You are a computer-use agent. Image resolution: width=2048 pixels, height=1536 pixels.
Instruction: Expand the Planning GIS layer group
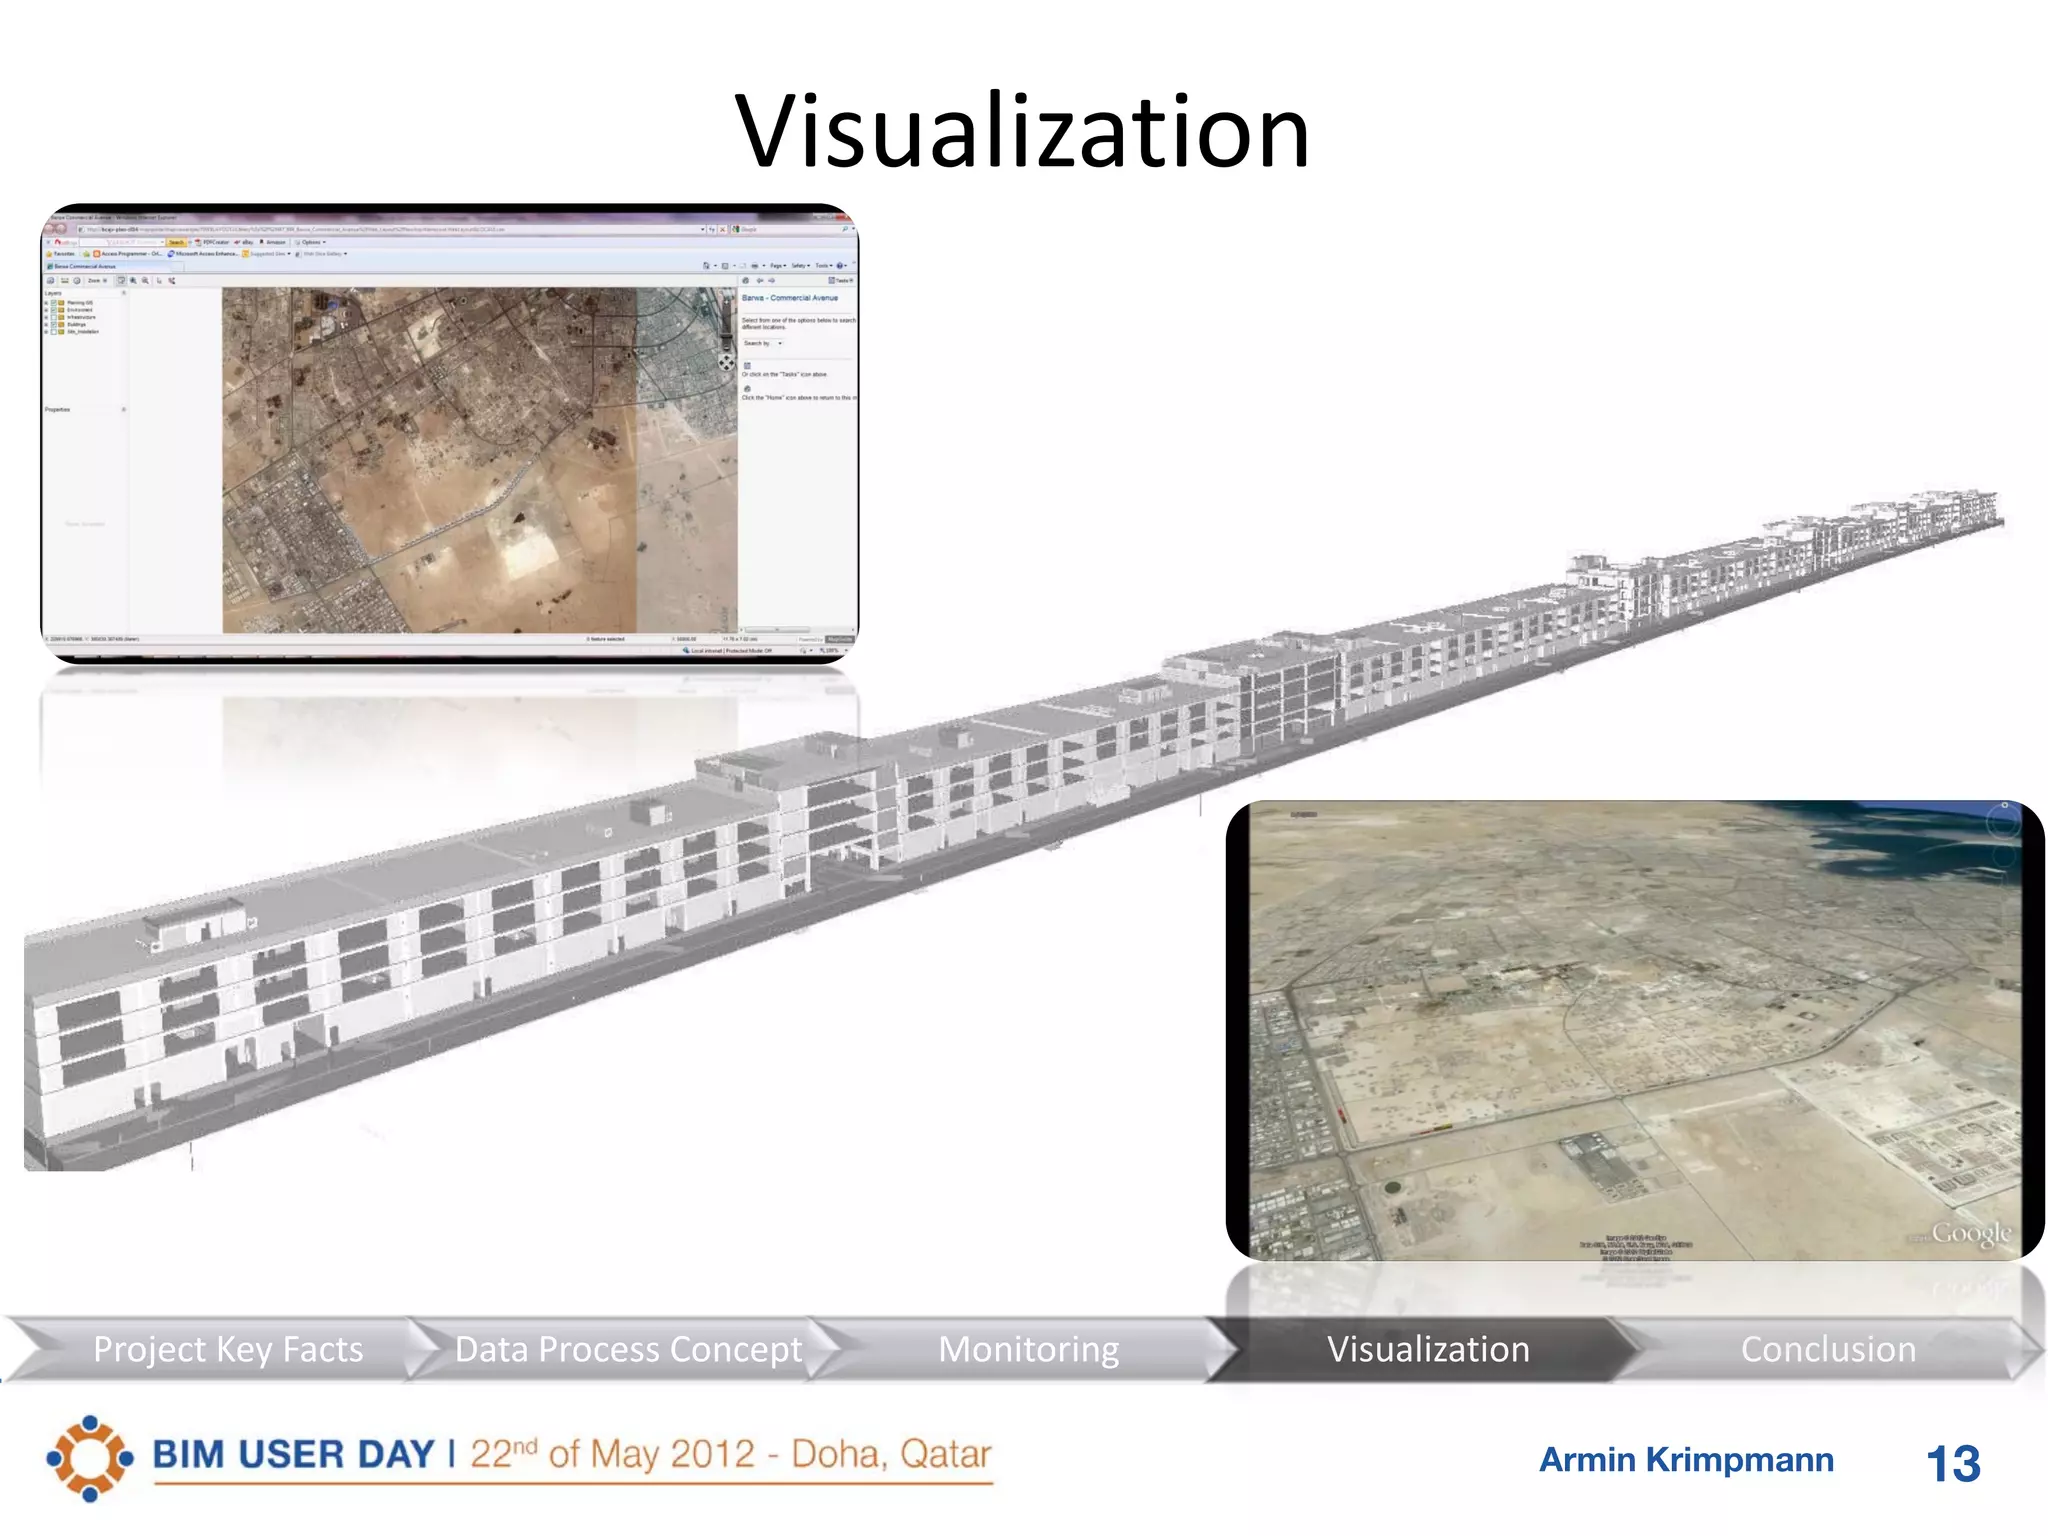coord(46,303)
